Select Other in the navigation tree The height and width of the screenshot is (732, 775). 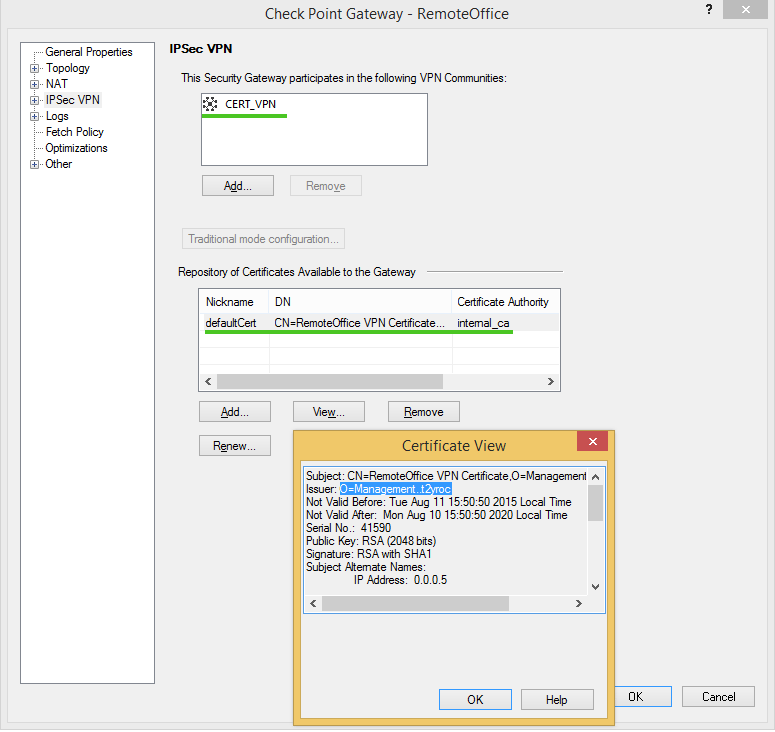click(58, 164)
